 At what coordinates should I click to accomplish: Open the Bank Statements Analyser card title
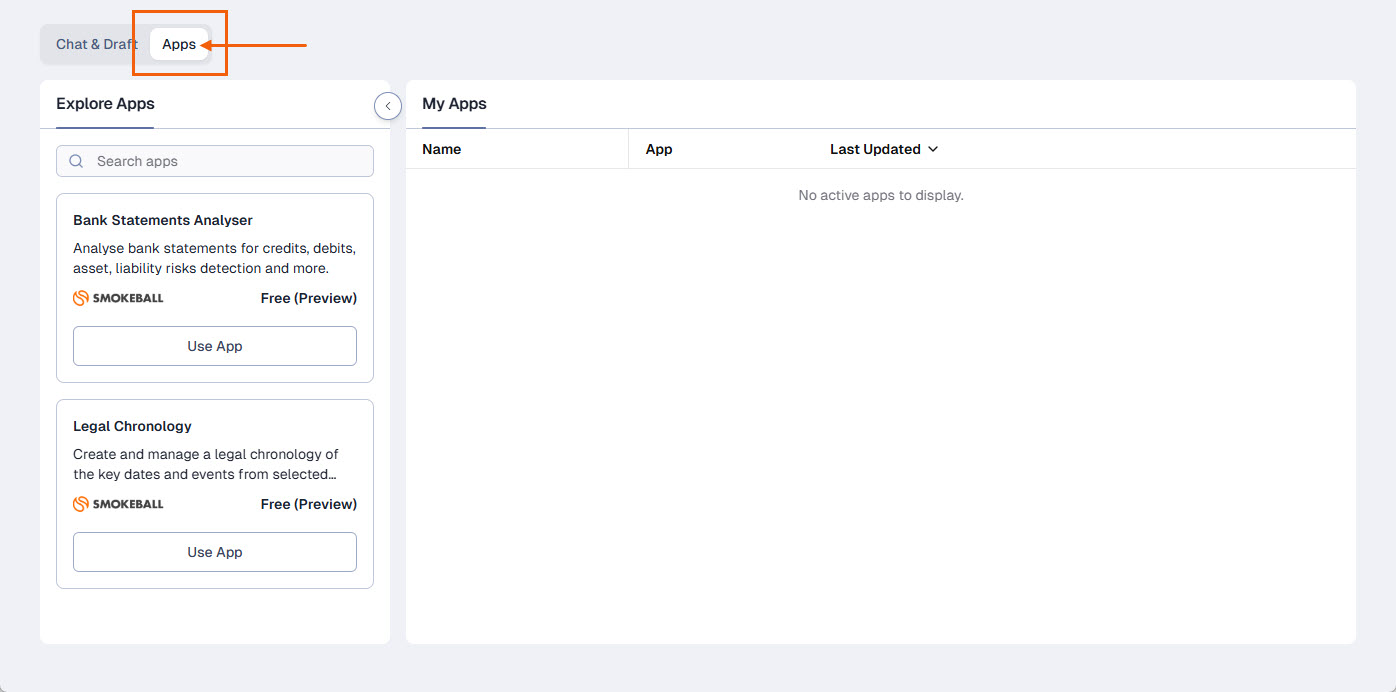163,220
